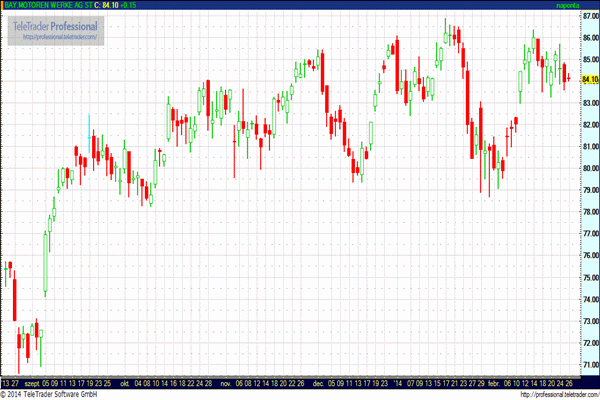Select the 'nov' month label on time axis
The width and height of the screenshot is (600, 400).
click(x=226, y=384)
